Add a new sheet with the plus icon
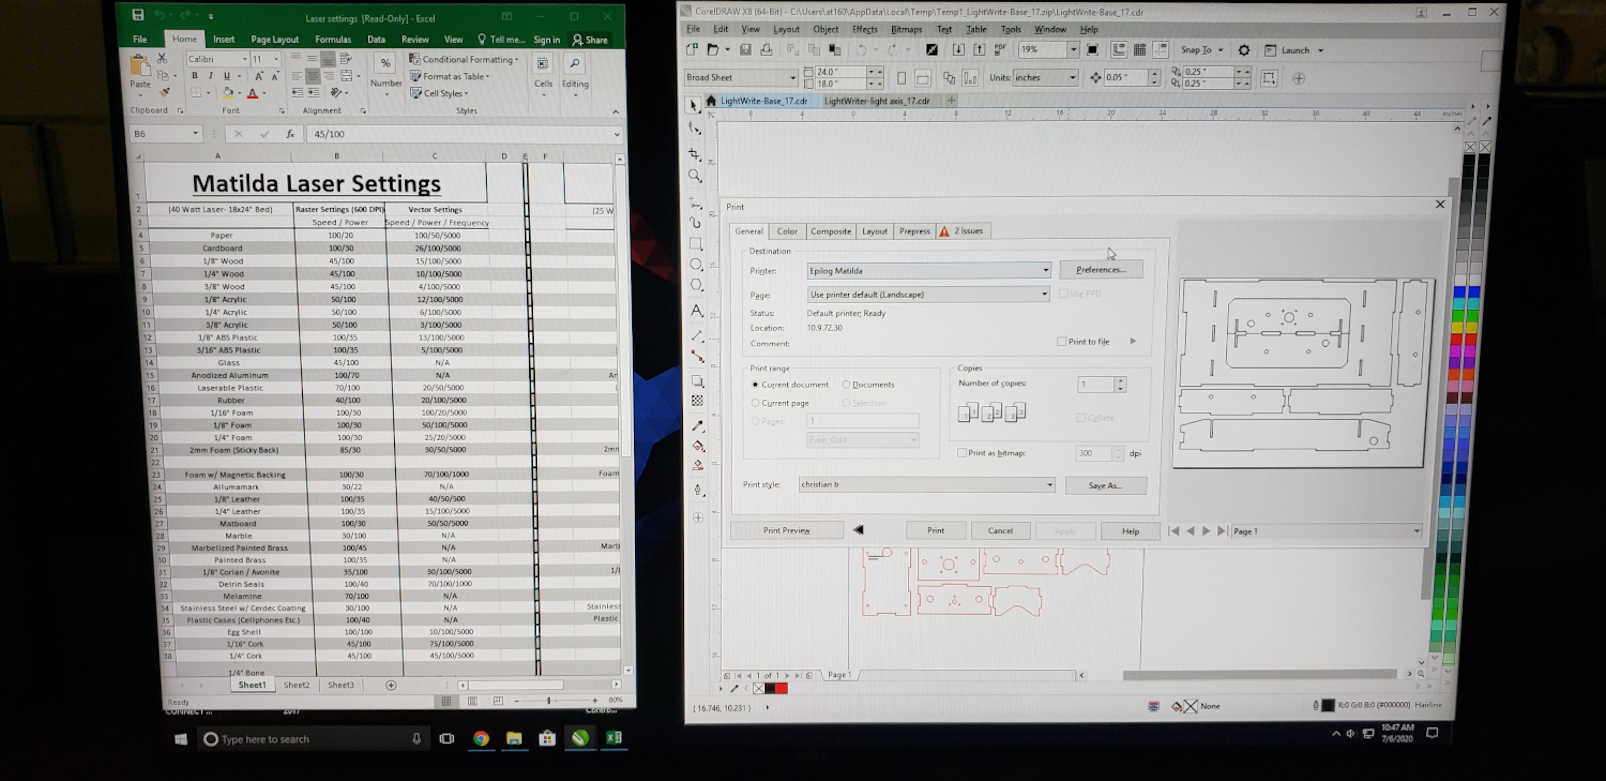Screen dimensions: 1606x781 point(391,685)
